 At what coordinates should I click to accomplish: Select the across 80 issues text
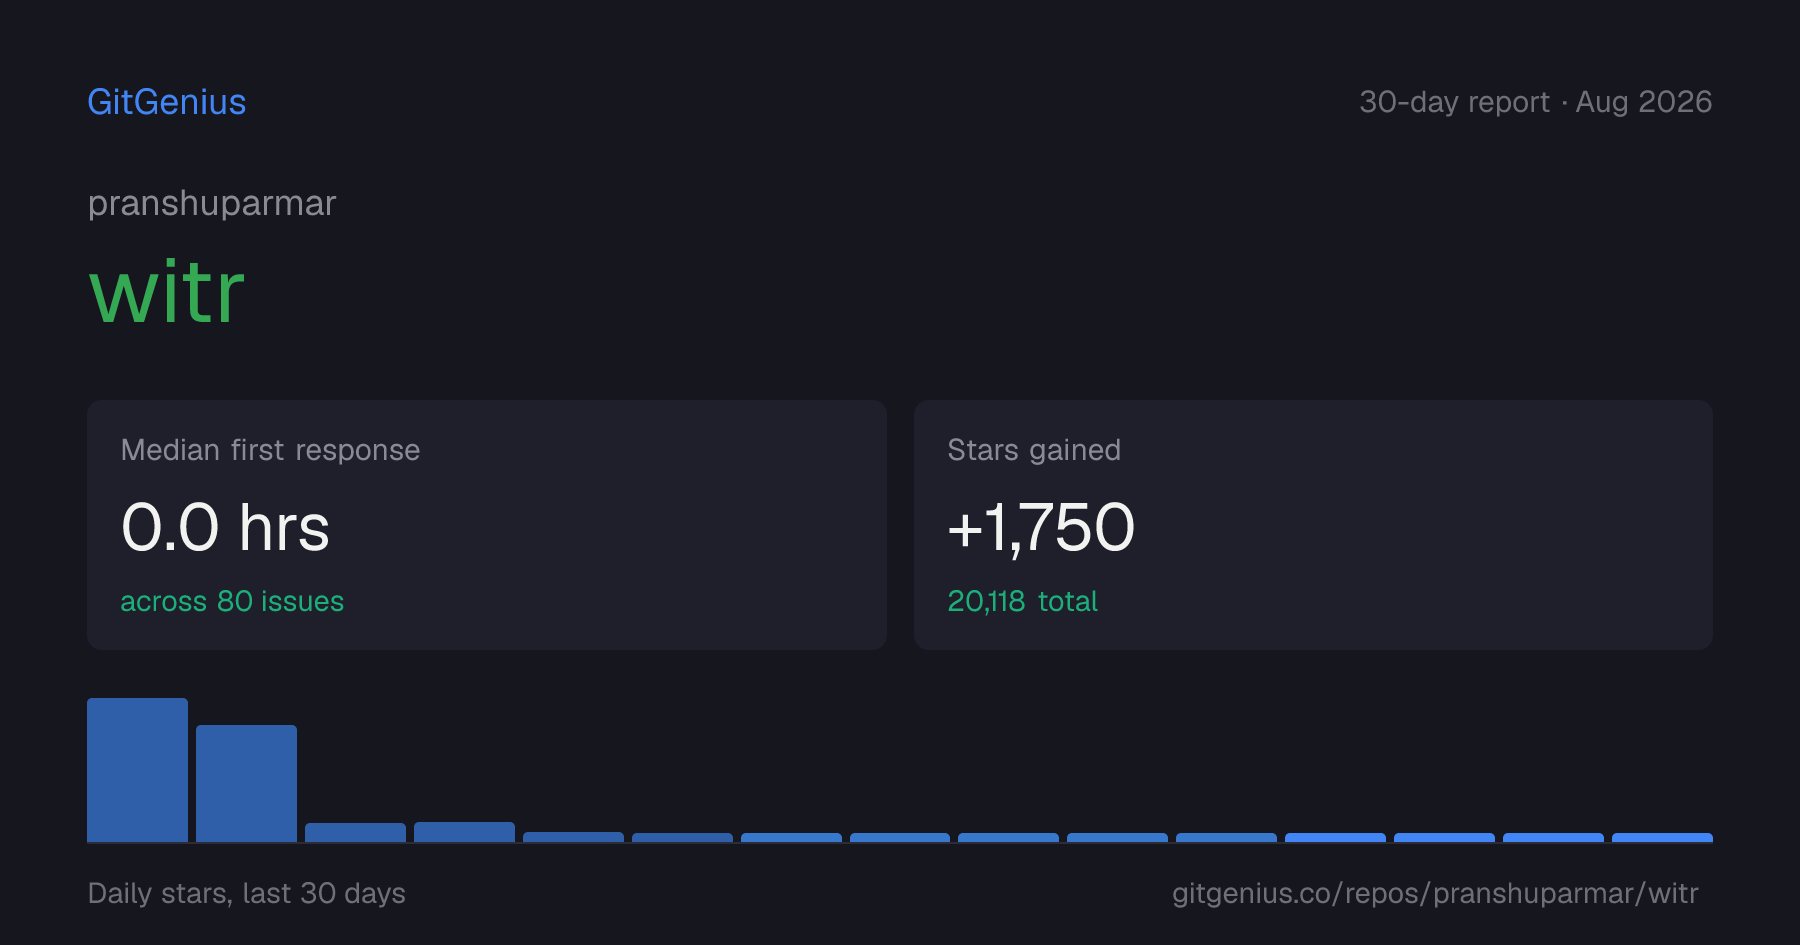[x=232, y=601]
